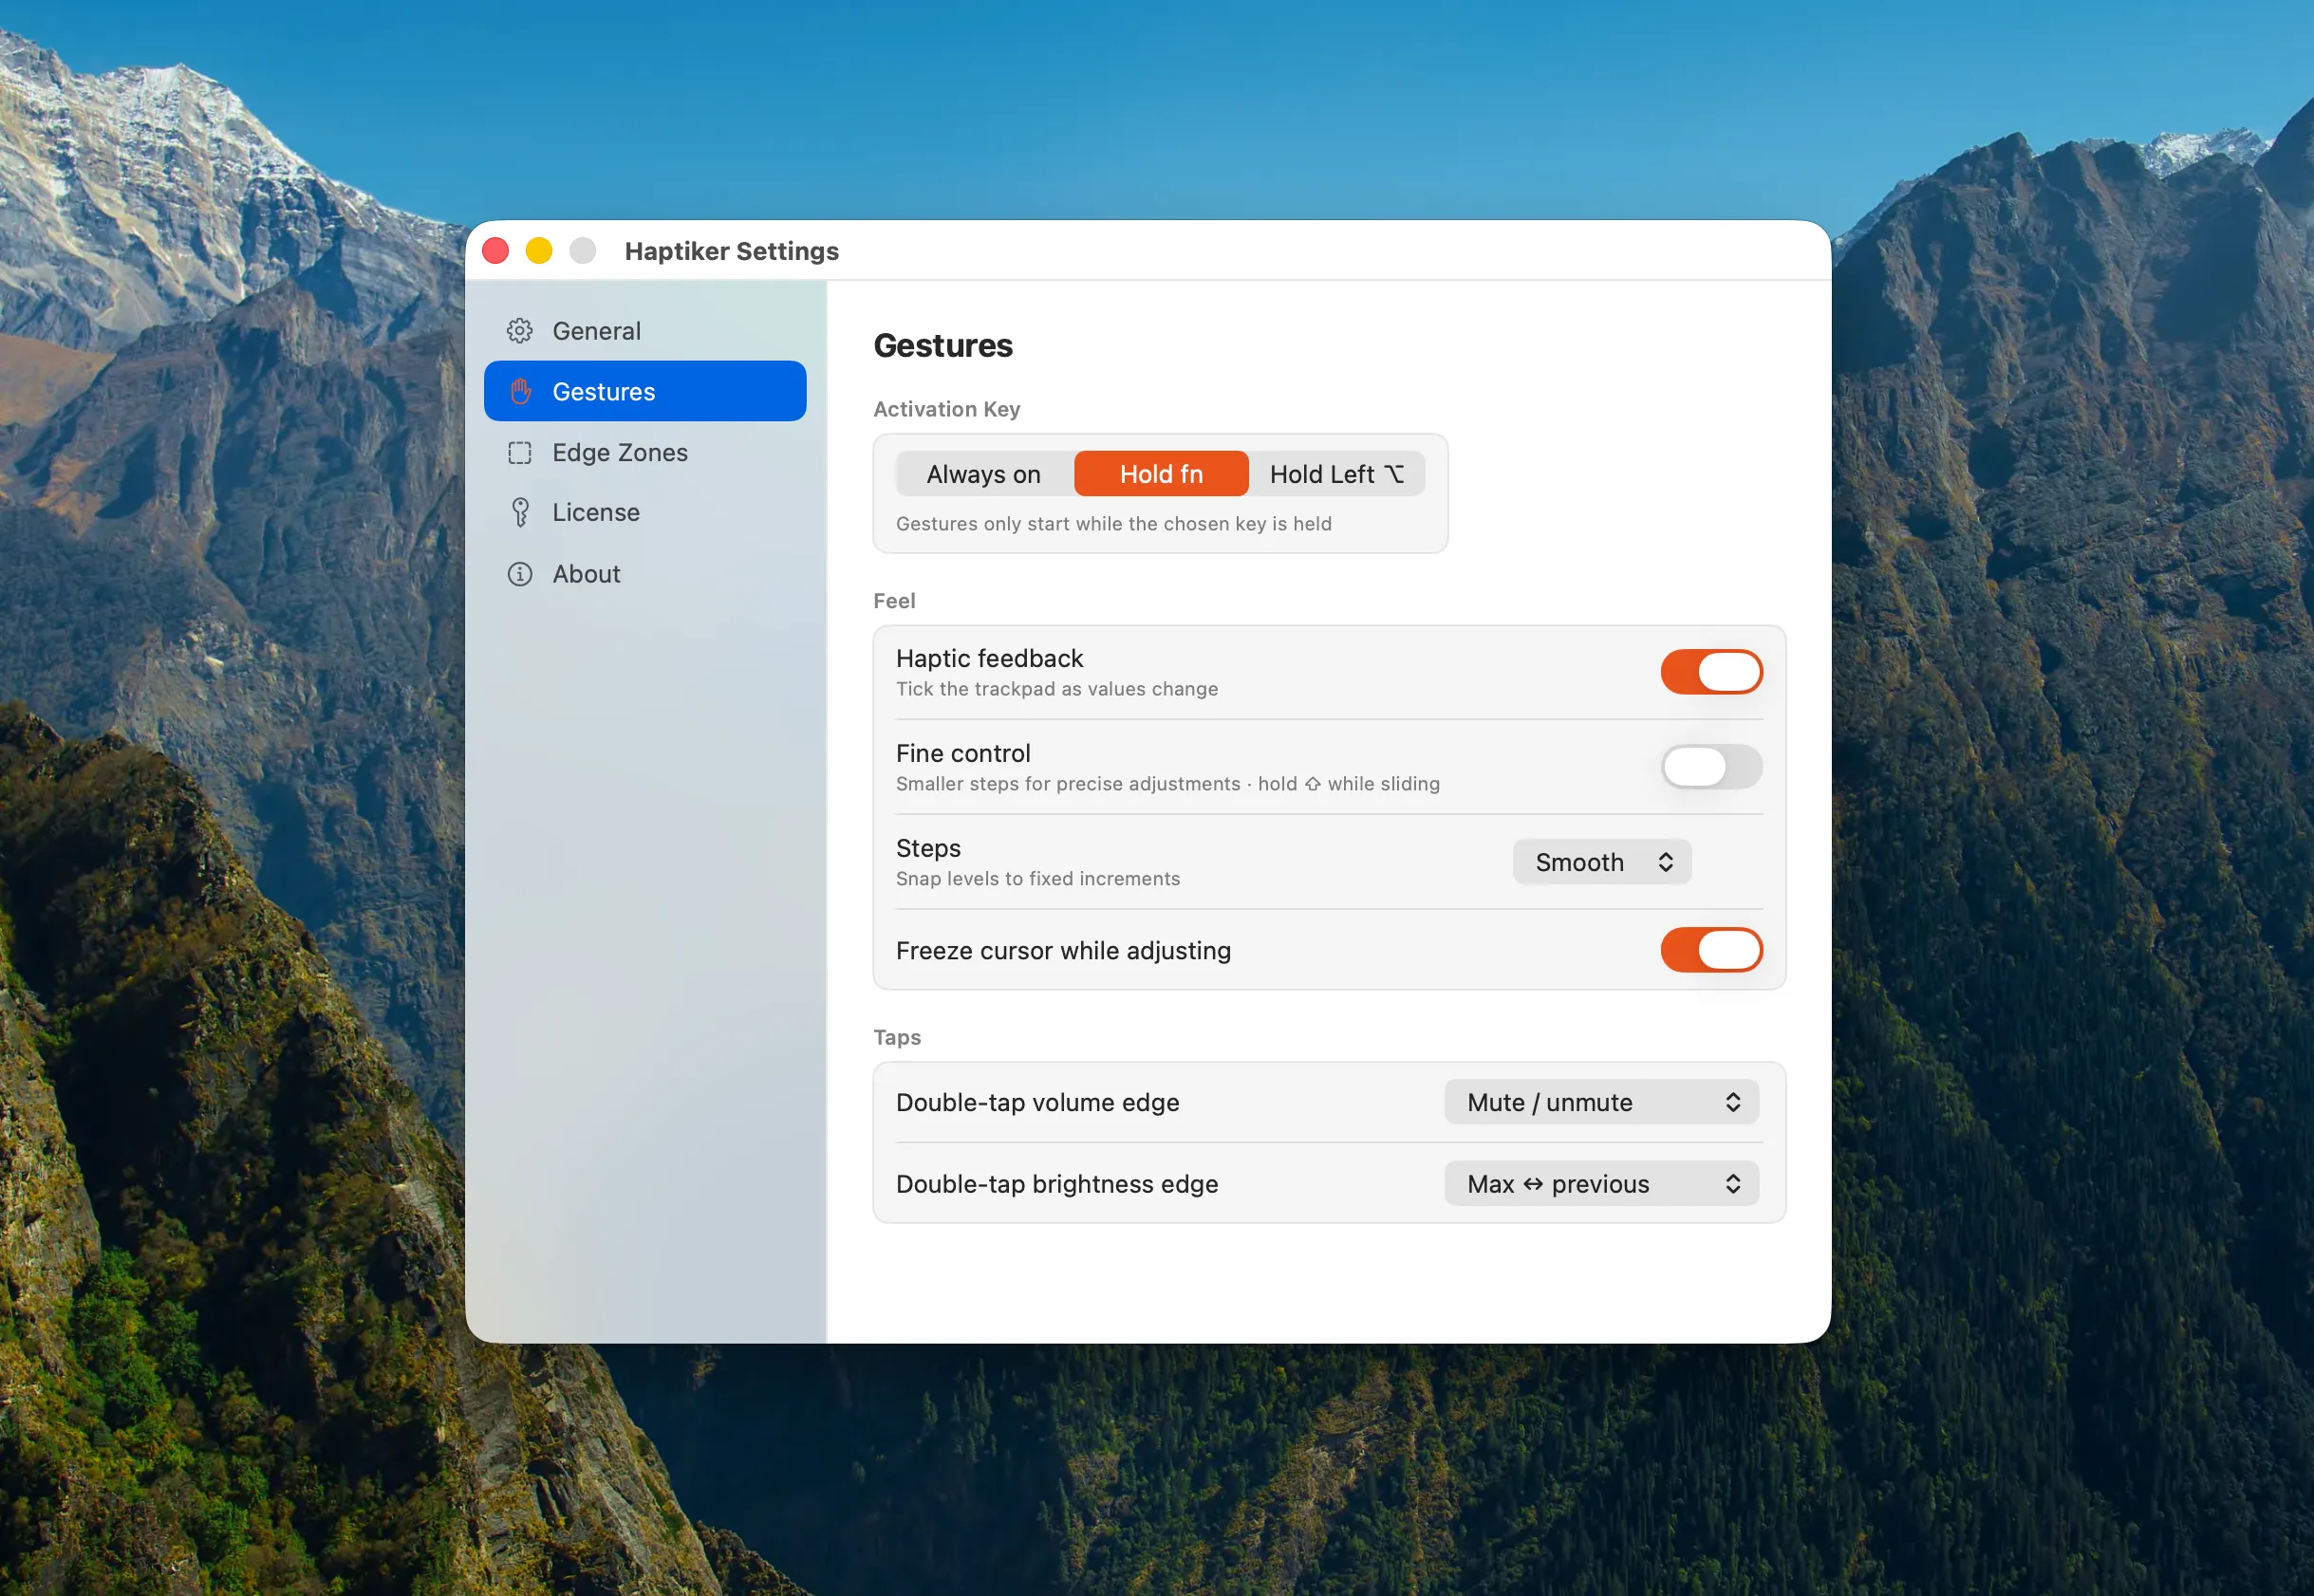The width and height of the screenshot is (2314, 1596).
Task: Click the Activation Key section label
Action: 946,409
